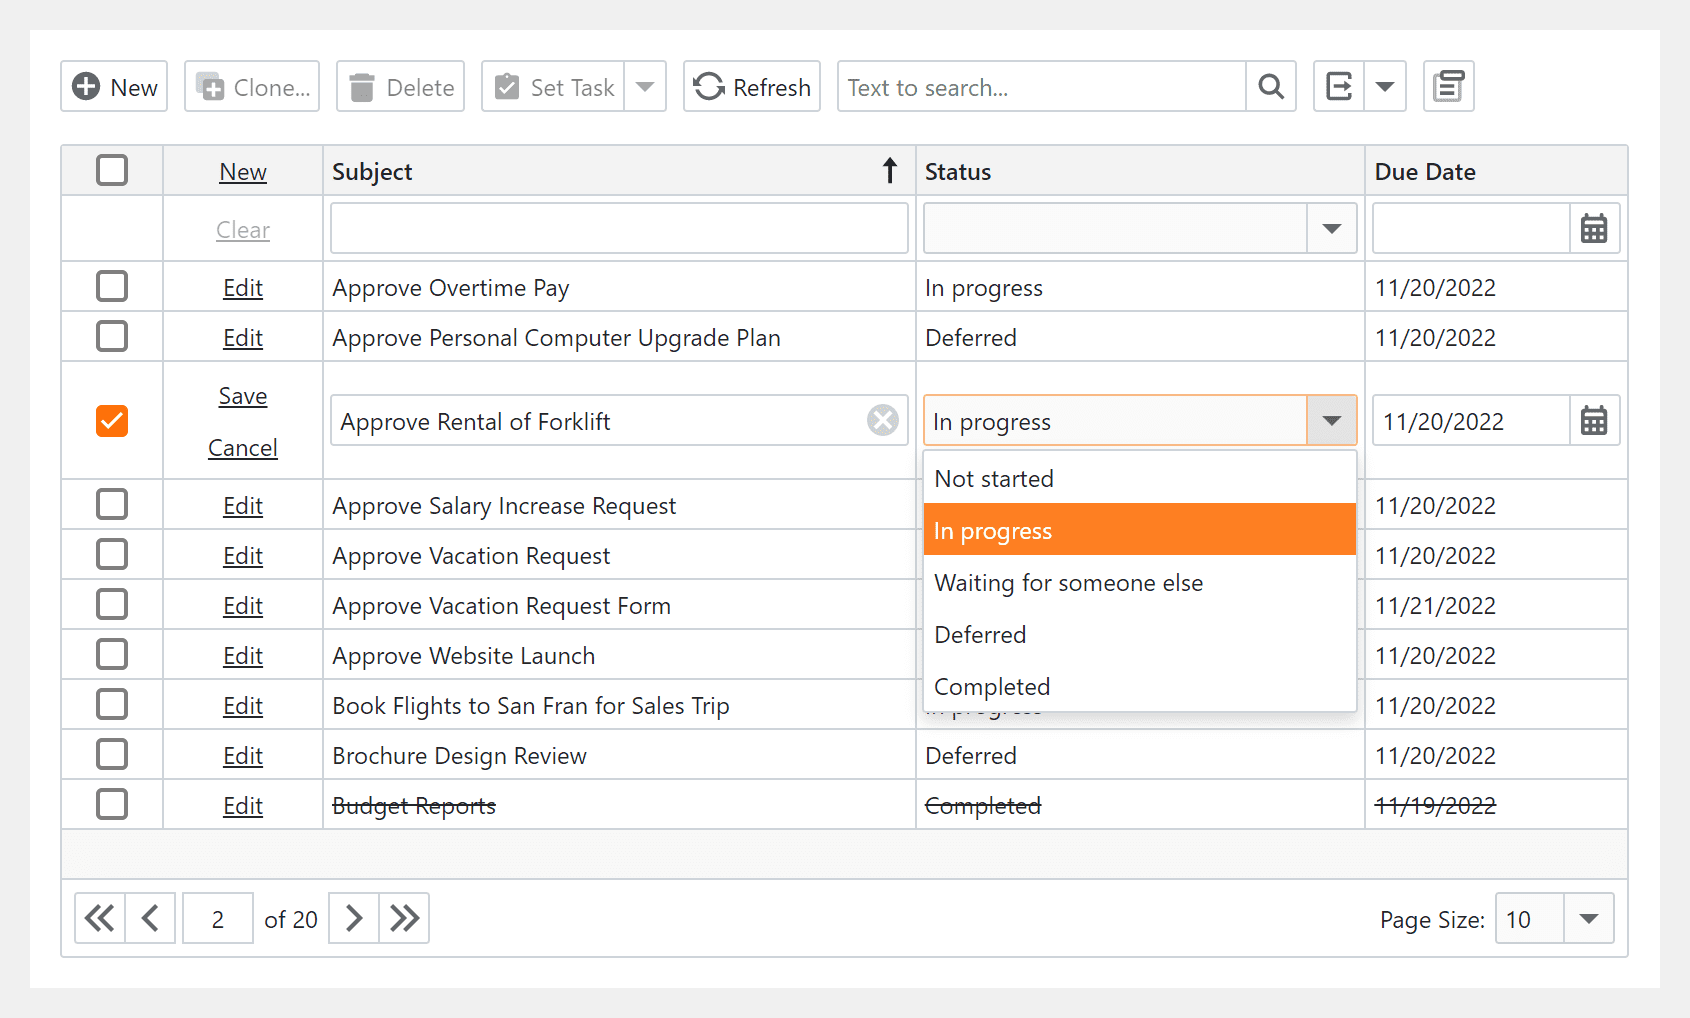Choose Waiting for someone else status
Screen dimensions: 1690x1018
click(1068, 582)
